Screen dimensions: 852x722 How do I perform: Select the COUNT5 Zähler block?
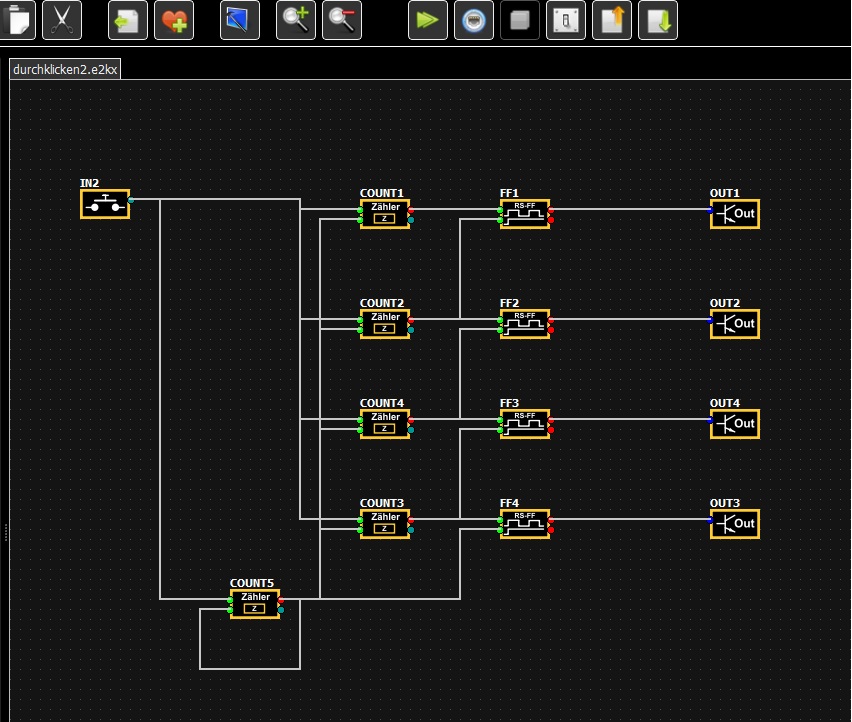tap(255, 604)
